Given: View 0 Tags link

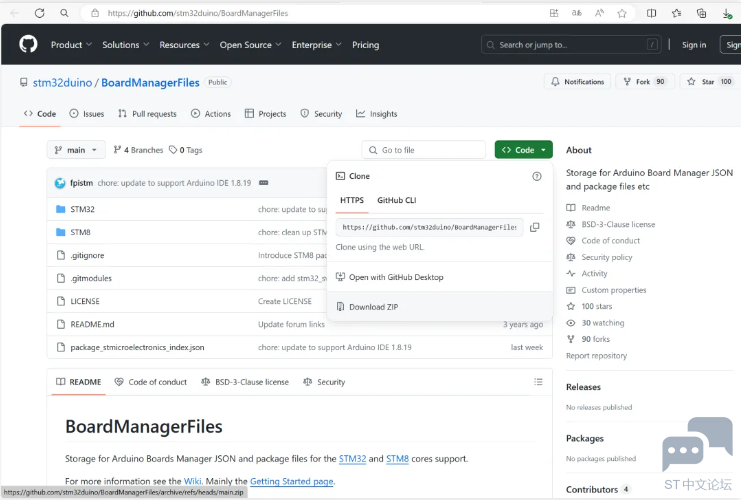Looking at the screenshot, I should pyautogui.click(x=186, y=150).
